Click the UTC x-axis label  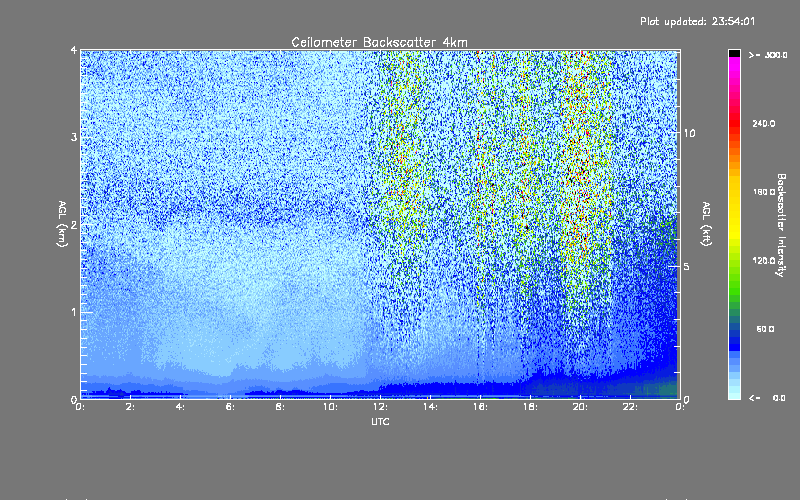click(380, 421)
